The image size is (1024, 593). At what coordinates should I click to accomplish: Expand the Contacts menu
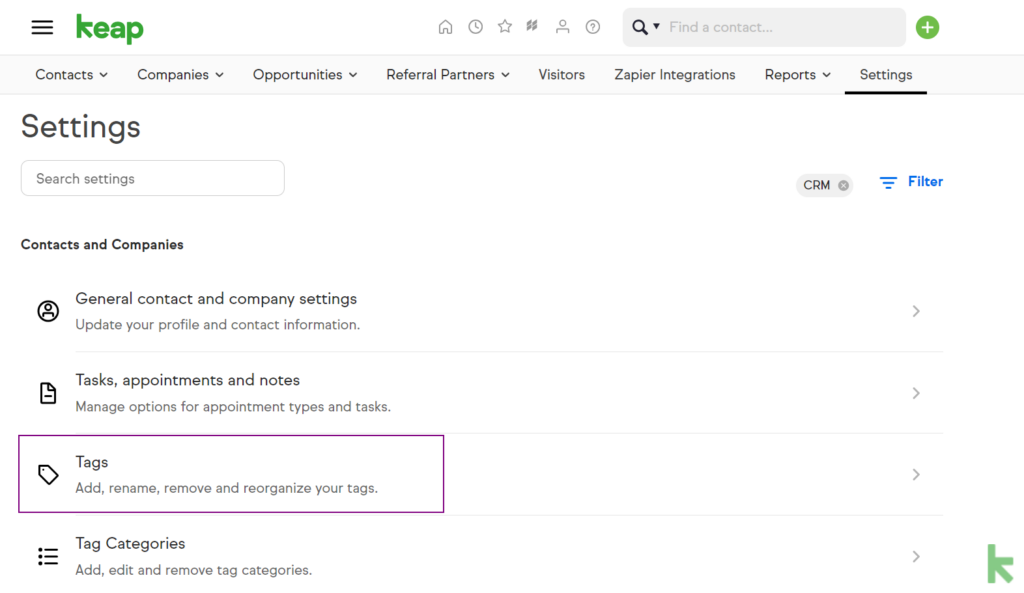pyautogui.click(x=71, y=74)
